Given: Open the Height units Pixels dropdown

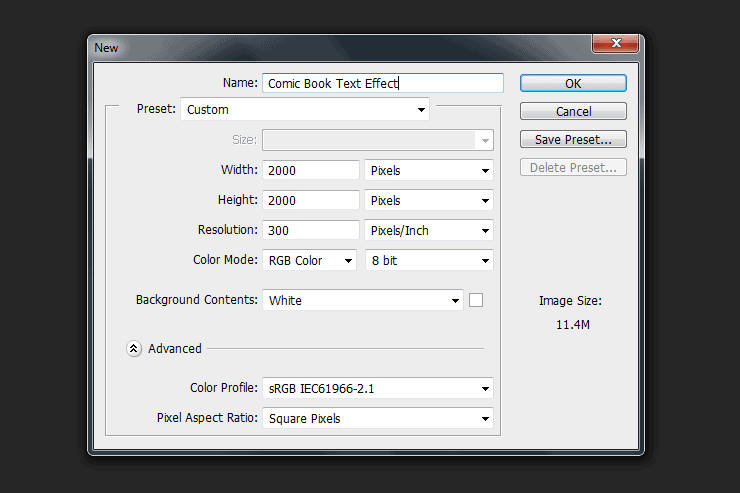Looking at the screenshot, I should click(429, 201).
